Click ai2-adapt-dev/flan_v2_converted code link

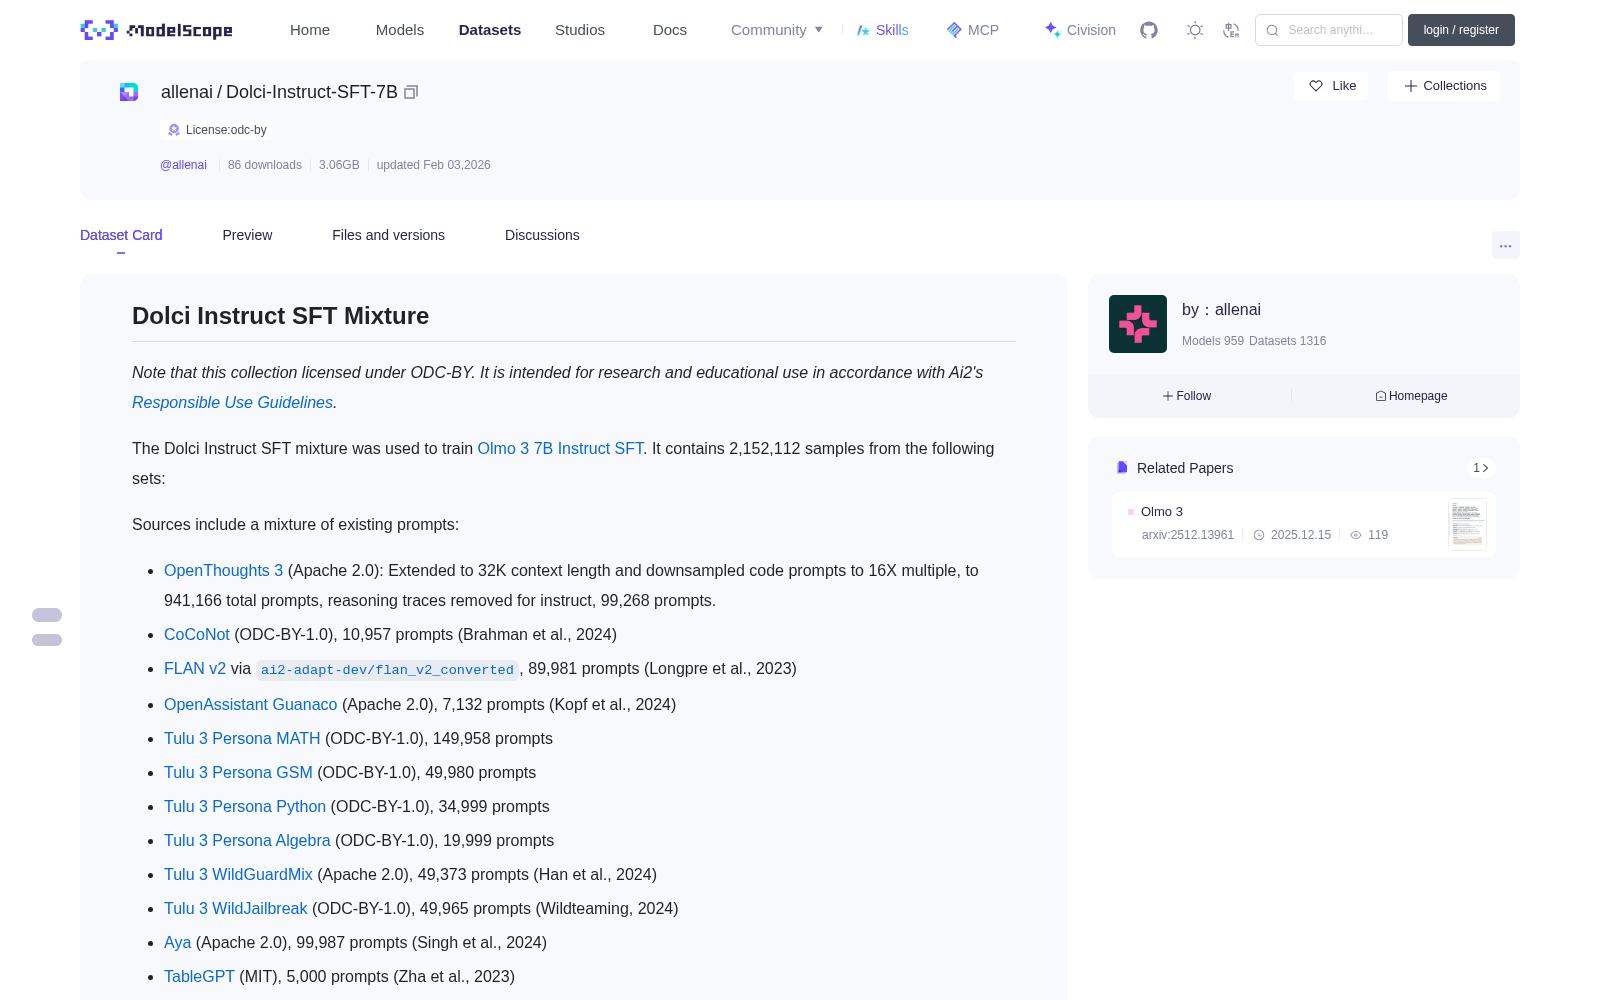pyautogui.click(x=387, y=670)
